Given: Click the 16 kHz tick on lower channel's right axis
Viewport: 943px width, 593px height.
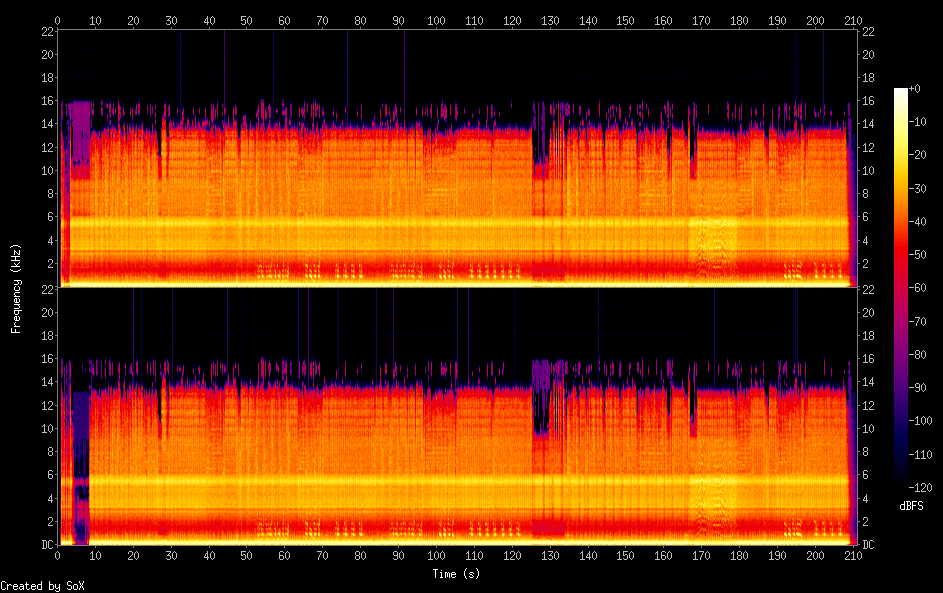Looking at the screenshot, I should pyautogui.click(x=866, y=359).
